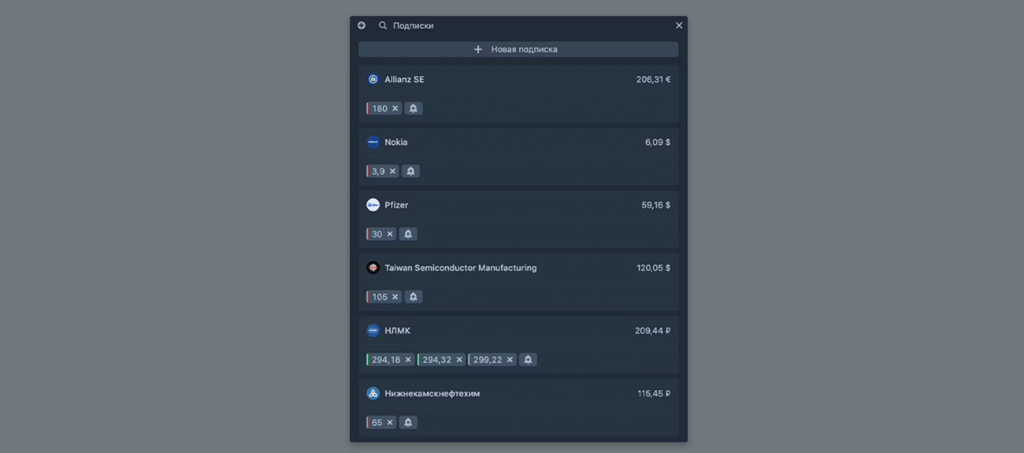1024x453 pixels.
Task: Add a price alert bell for Нижнекамскнефтехим
Action: (x=408, y=422)
